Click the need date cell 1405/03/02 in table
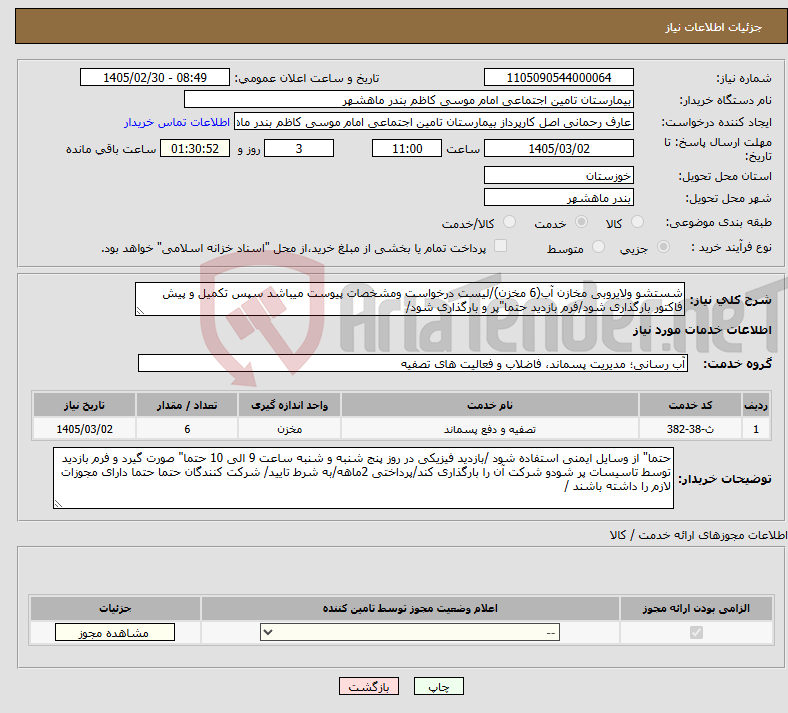788x713 pixels. 84,429
